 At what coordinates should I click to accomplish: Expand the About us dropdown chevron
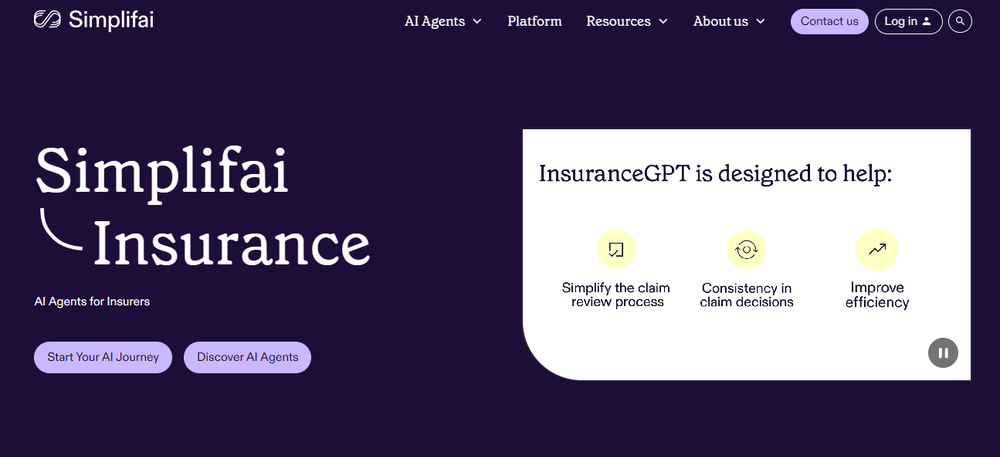coord(760,22)
